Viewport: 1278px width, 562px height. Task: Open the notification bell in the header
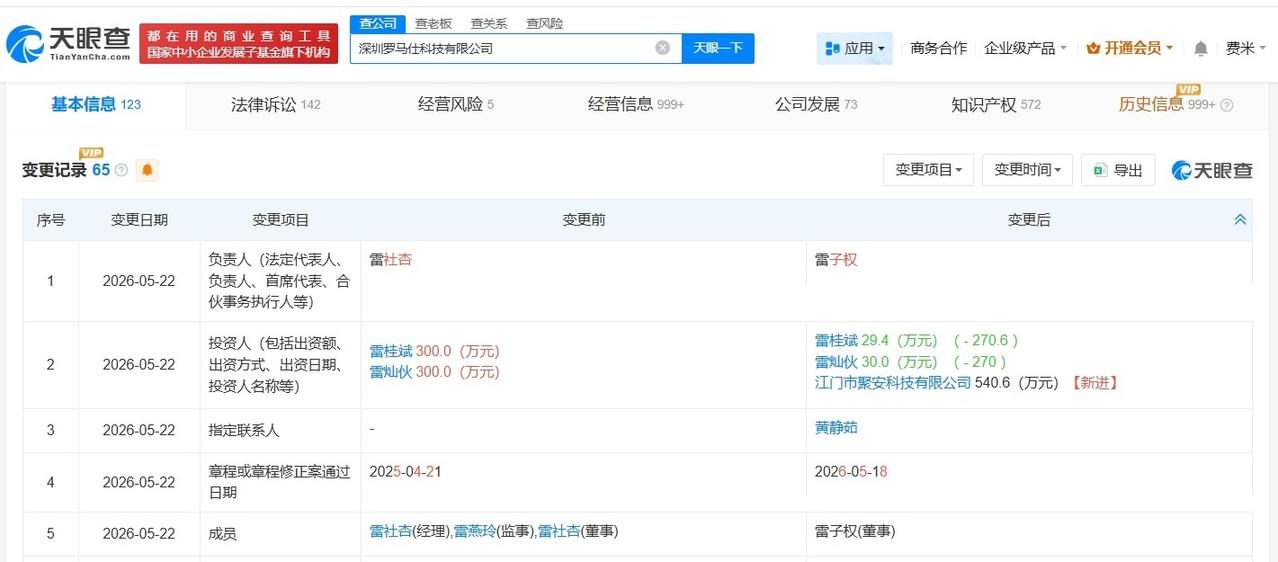coord(1200,48)
